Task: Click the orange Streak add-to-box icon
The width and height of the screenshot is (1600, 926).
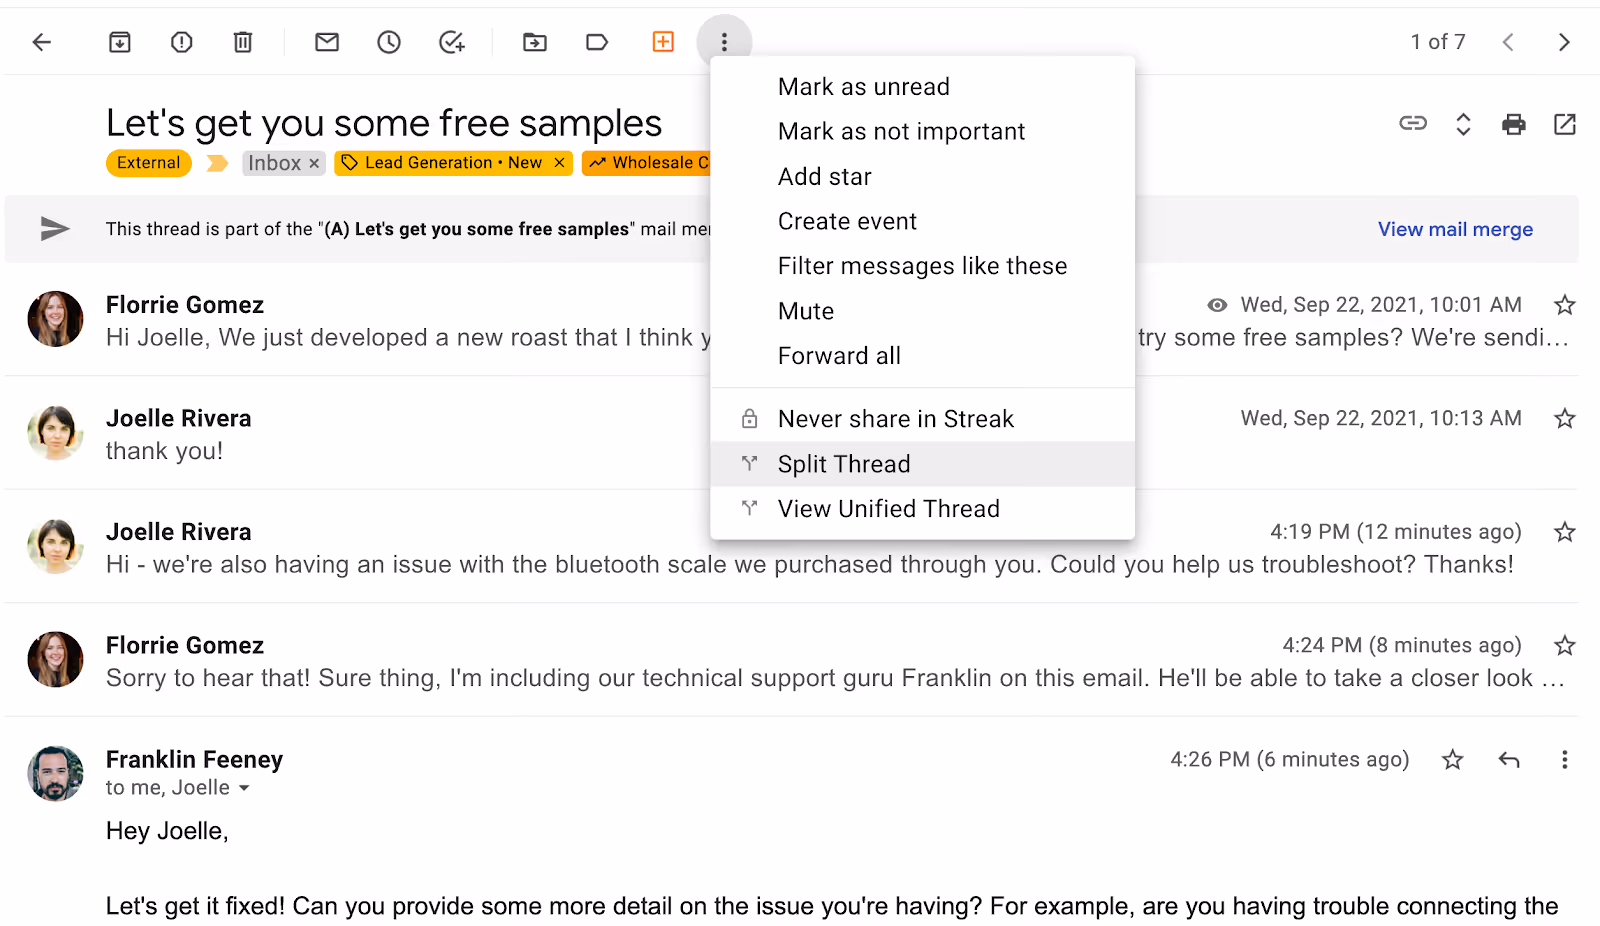Action: [663, 41]
